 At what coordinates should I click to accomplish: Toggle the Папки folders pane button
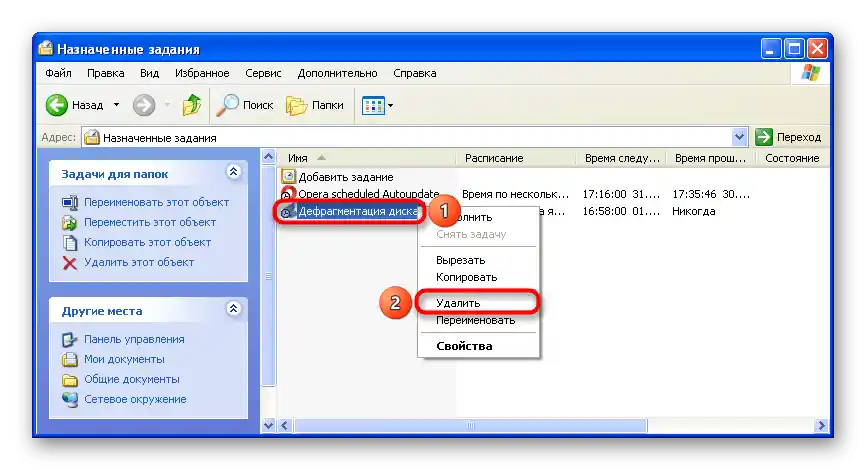tap(315, 105)
